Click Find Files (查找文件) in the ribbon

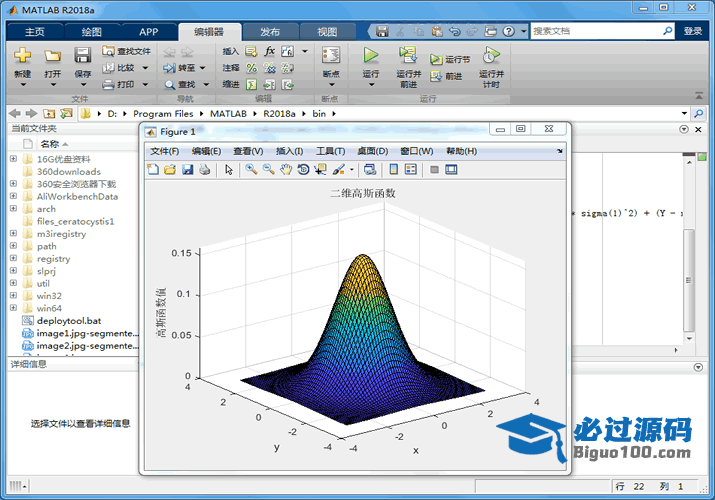[126, 51]
